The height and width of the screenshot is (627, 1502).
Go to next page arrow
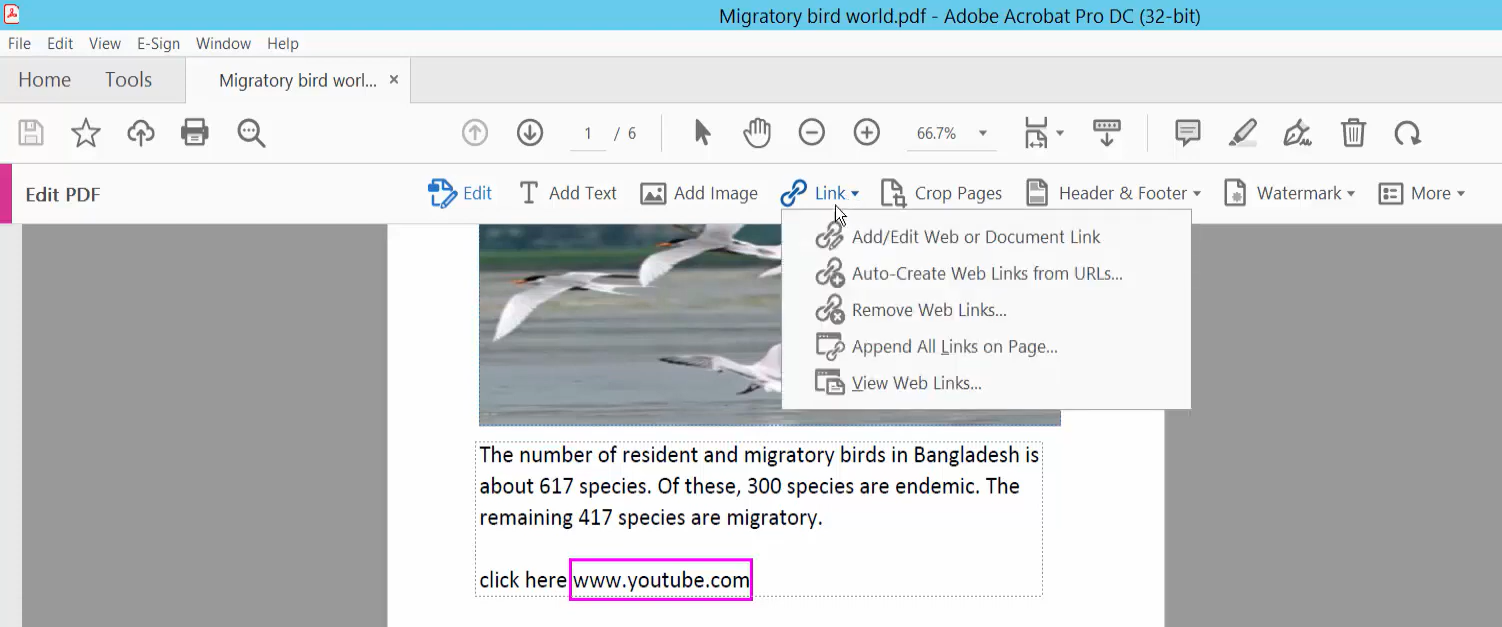click(530, 133)
